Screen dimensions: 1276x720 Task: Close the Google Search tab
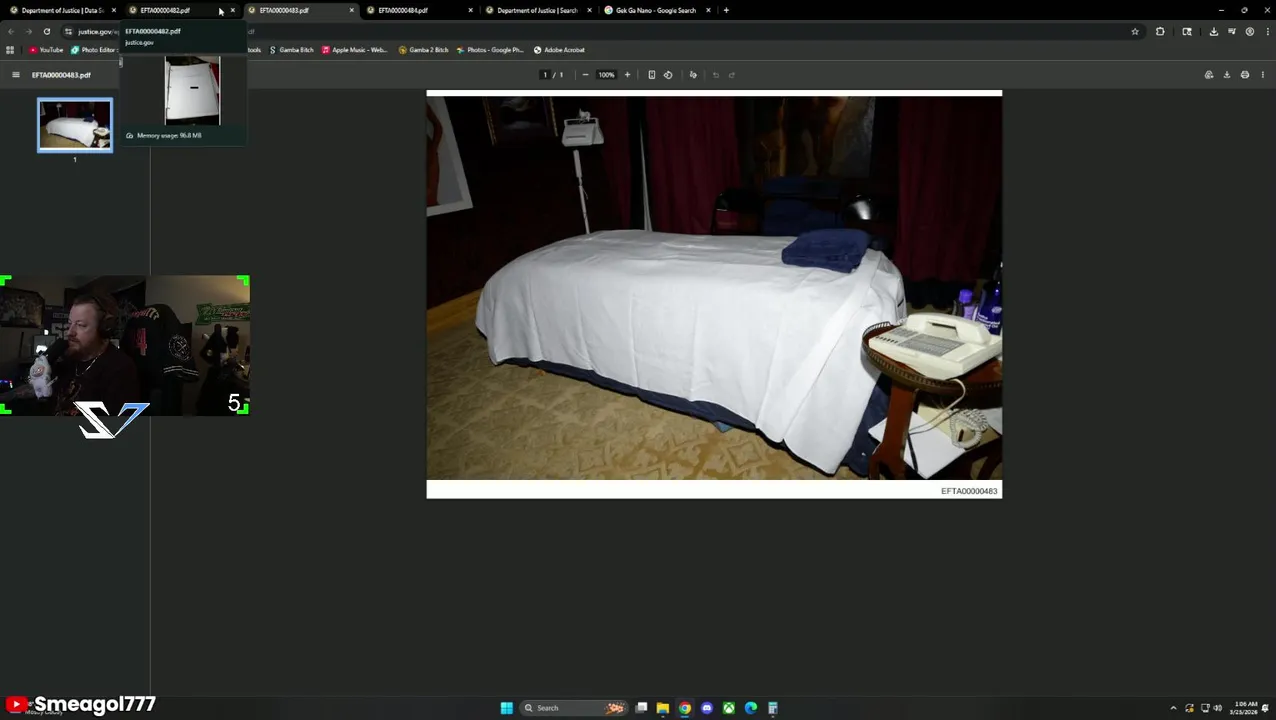pyautogui.click(x=708, y=10)
